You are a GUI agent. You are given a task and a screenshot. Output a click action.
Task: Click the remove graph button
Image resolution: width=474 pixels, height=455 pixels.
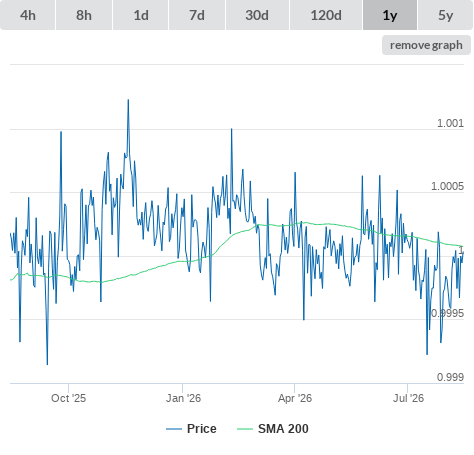(x=426, y=45)
